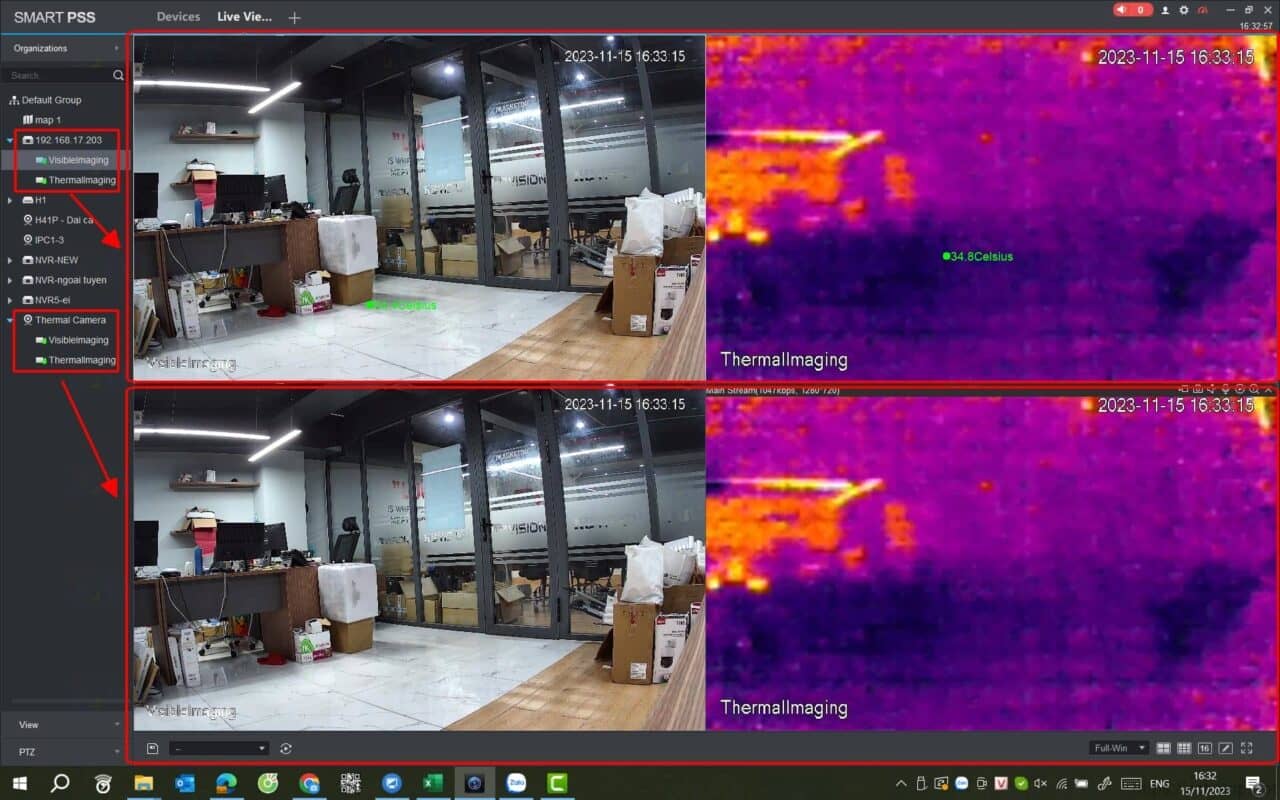Expand the NVR-NEW device node
The height and width of the screenshot is (800, 1280).
10,260
